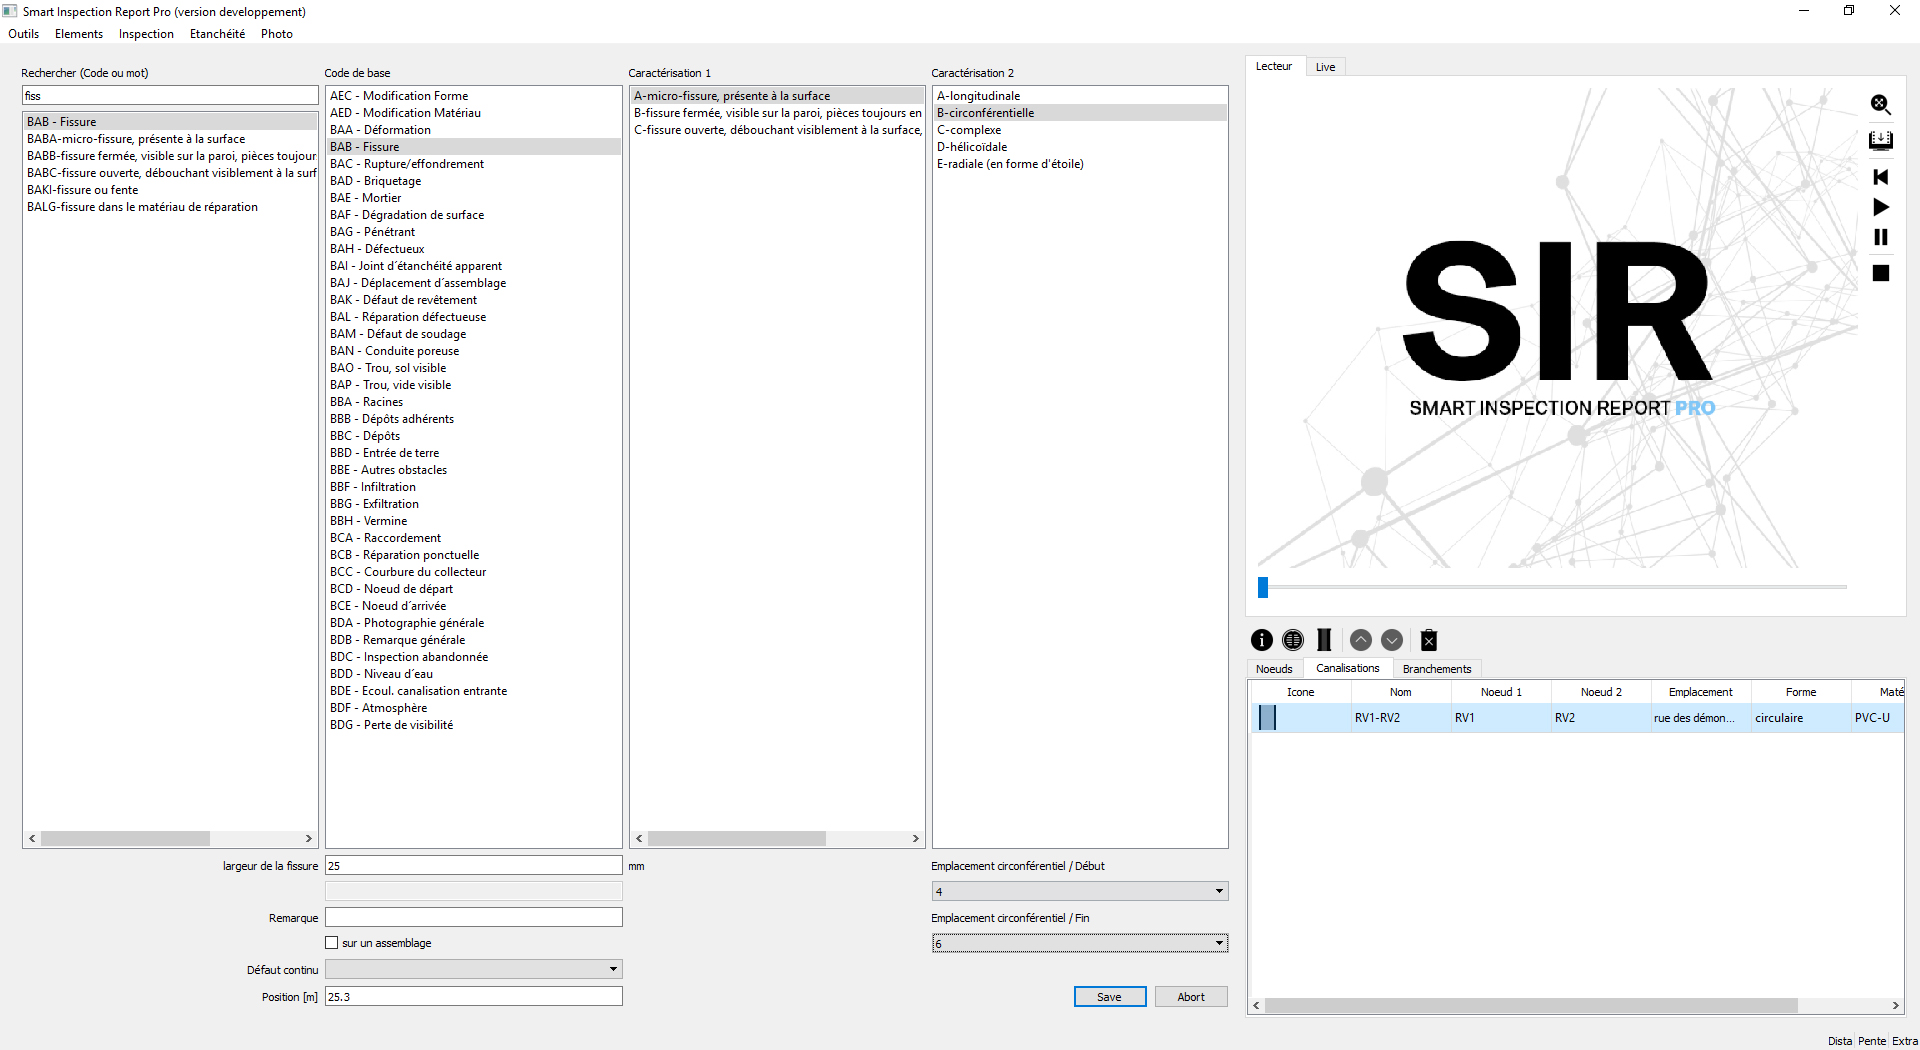
Task: Select 'BCA - Raccordement' code
Action: (474, 538)
